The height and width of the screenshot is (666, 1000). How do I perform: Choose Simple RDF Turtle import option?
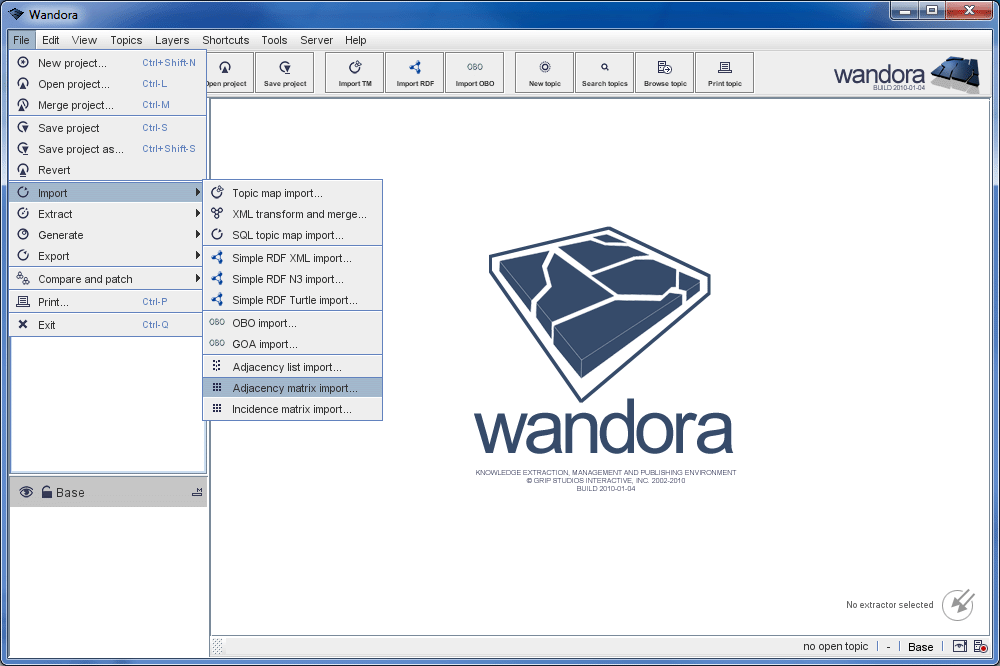tap(294, 300)
